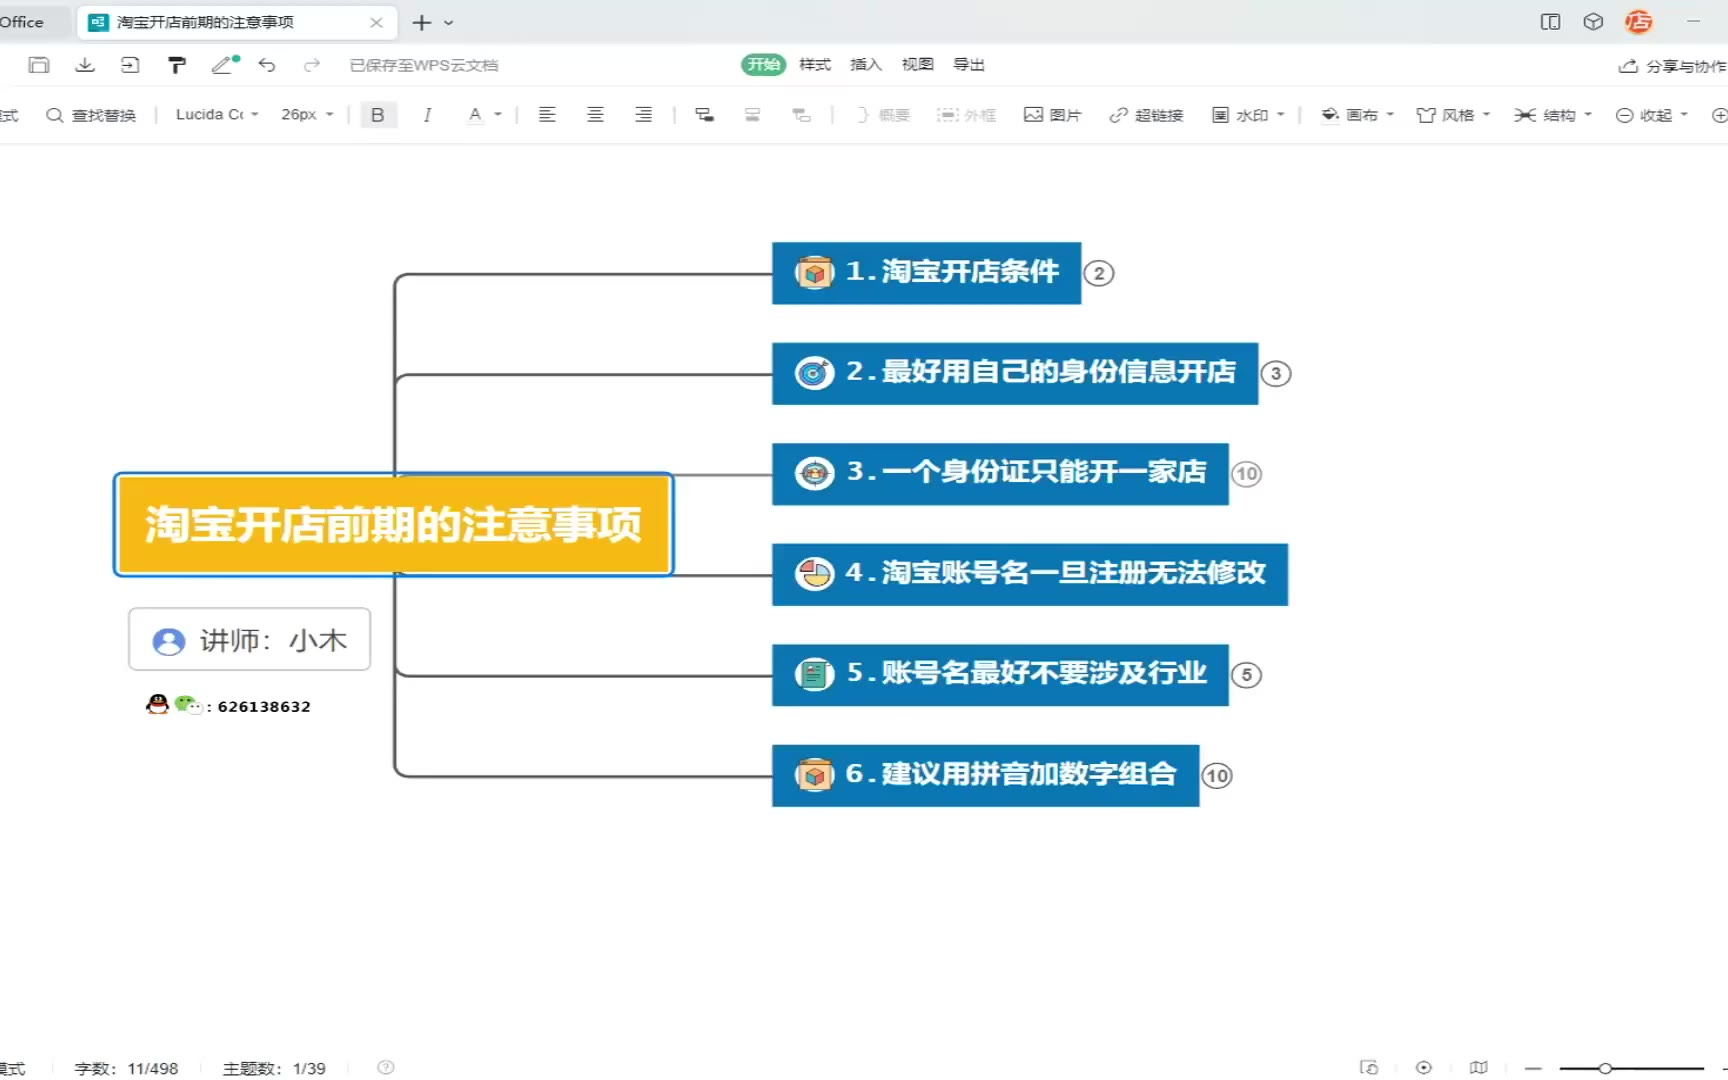Collapse subtopics badge on 淘宝开店条件

[1099, 273]
